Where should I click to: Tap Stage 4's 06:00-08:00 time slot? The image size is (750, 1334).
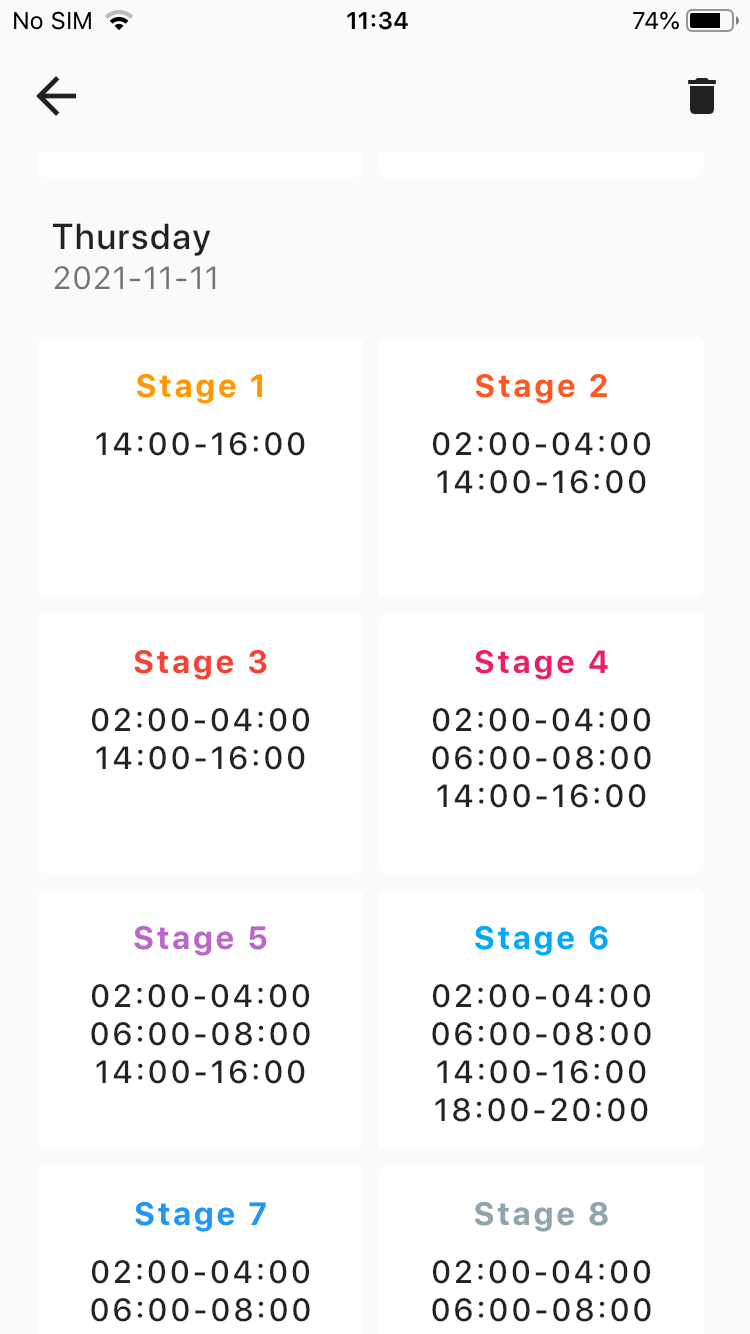click(541, 758)
